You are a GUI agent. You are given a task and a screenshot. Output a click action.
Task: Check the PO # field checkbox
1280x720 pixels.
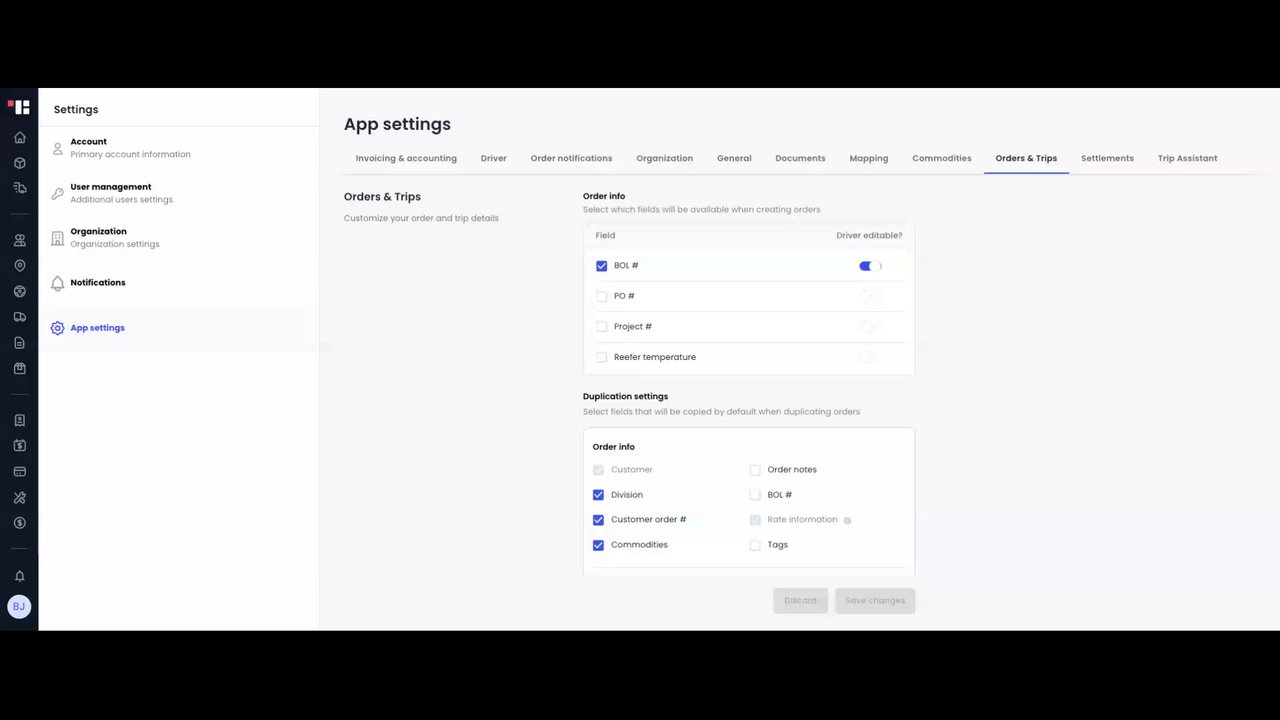[601, 296]
